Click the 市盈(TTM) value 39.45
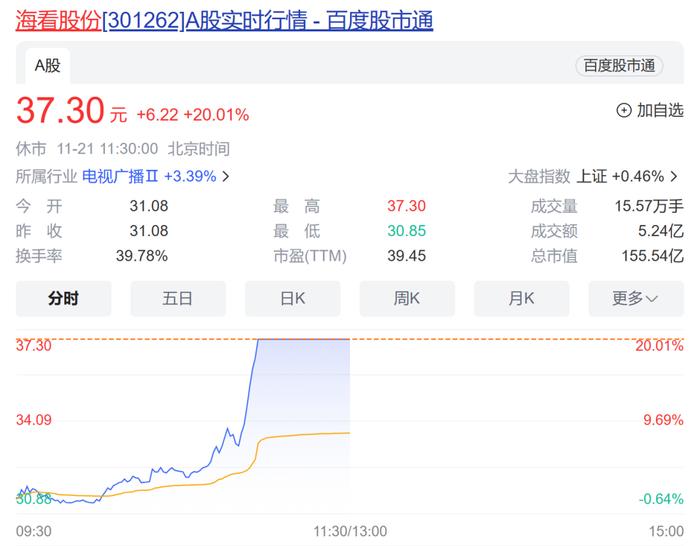 coord(406,256)
